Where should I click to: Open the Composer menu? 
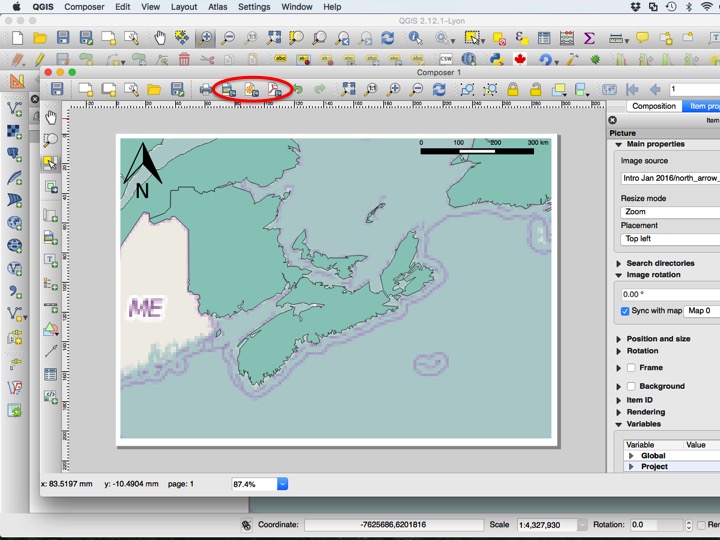tap(84, 7)
